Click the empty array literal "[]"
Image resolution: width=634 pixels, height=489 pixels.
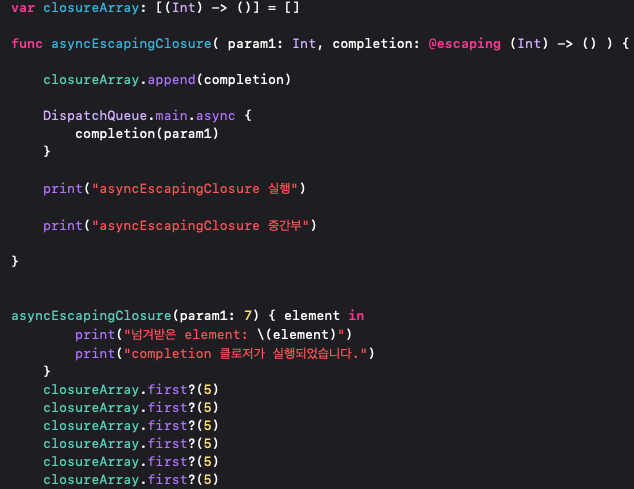[292, 8]
